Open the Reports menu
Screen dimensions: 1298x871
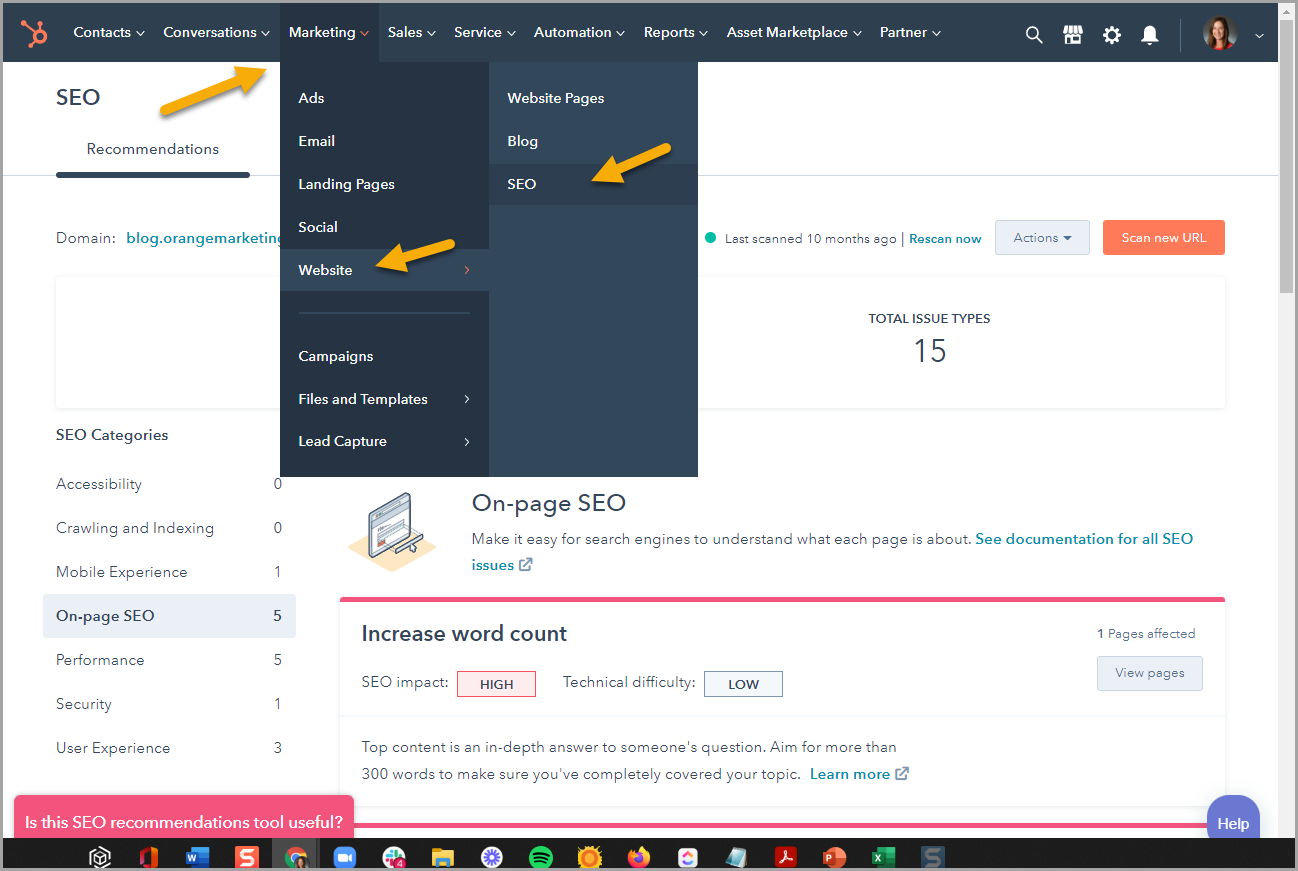(x=676, y=32)
